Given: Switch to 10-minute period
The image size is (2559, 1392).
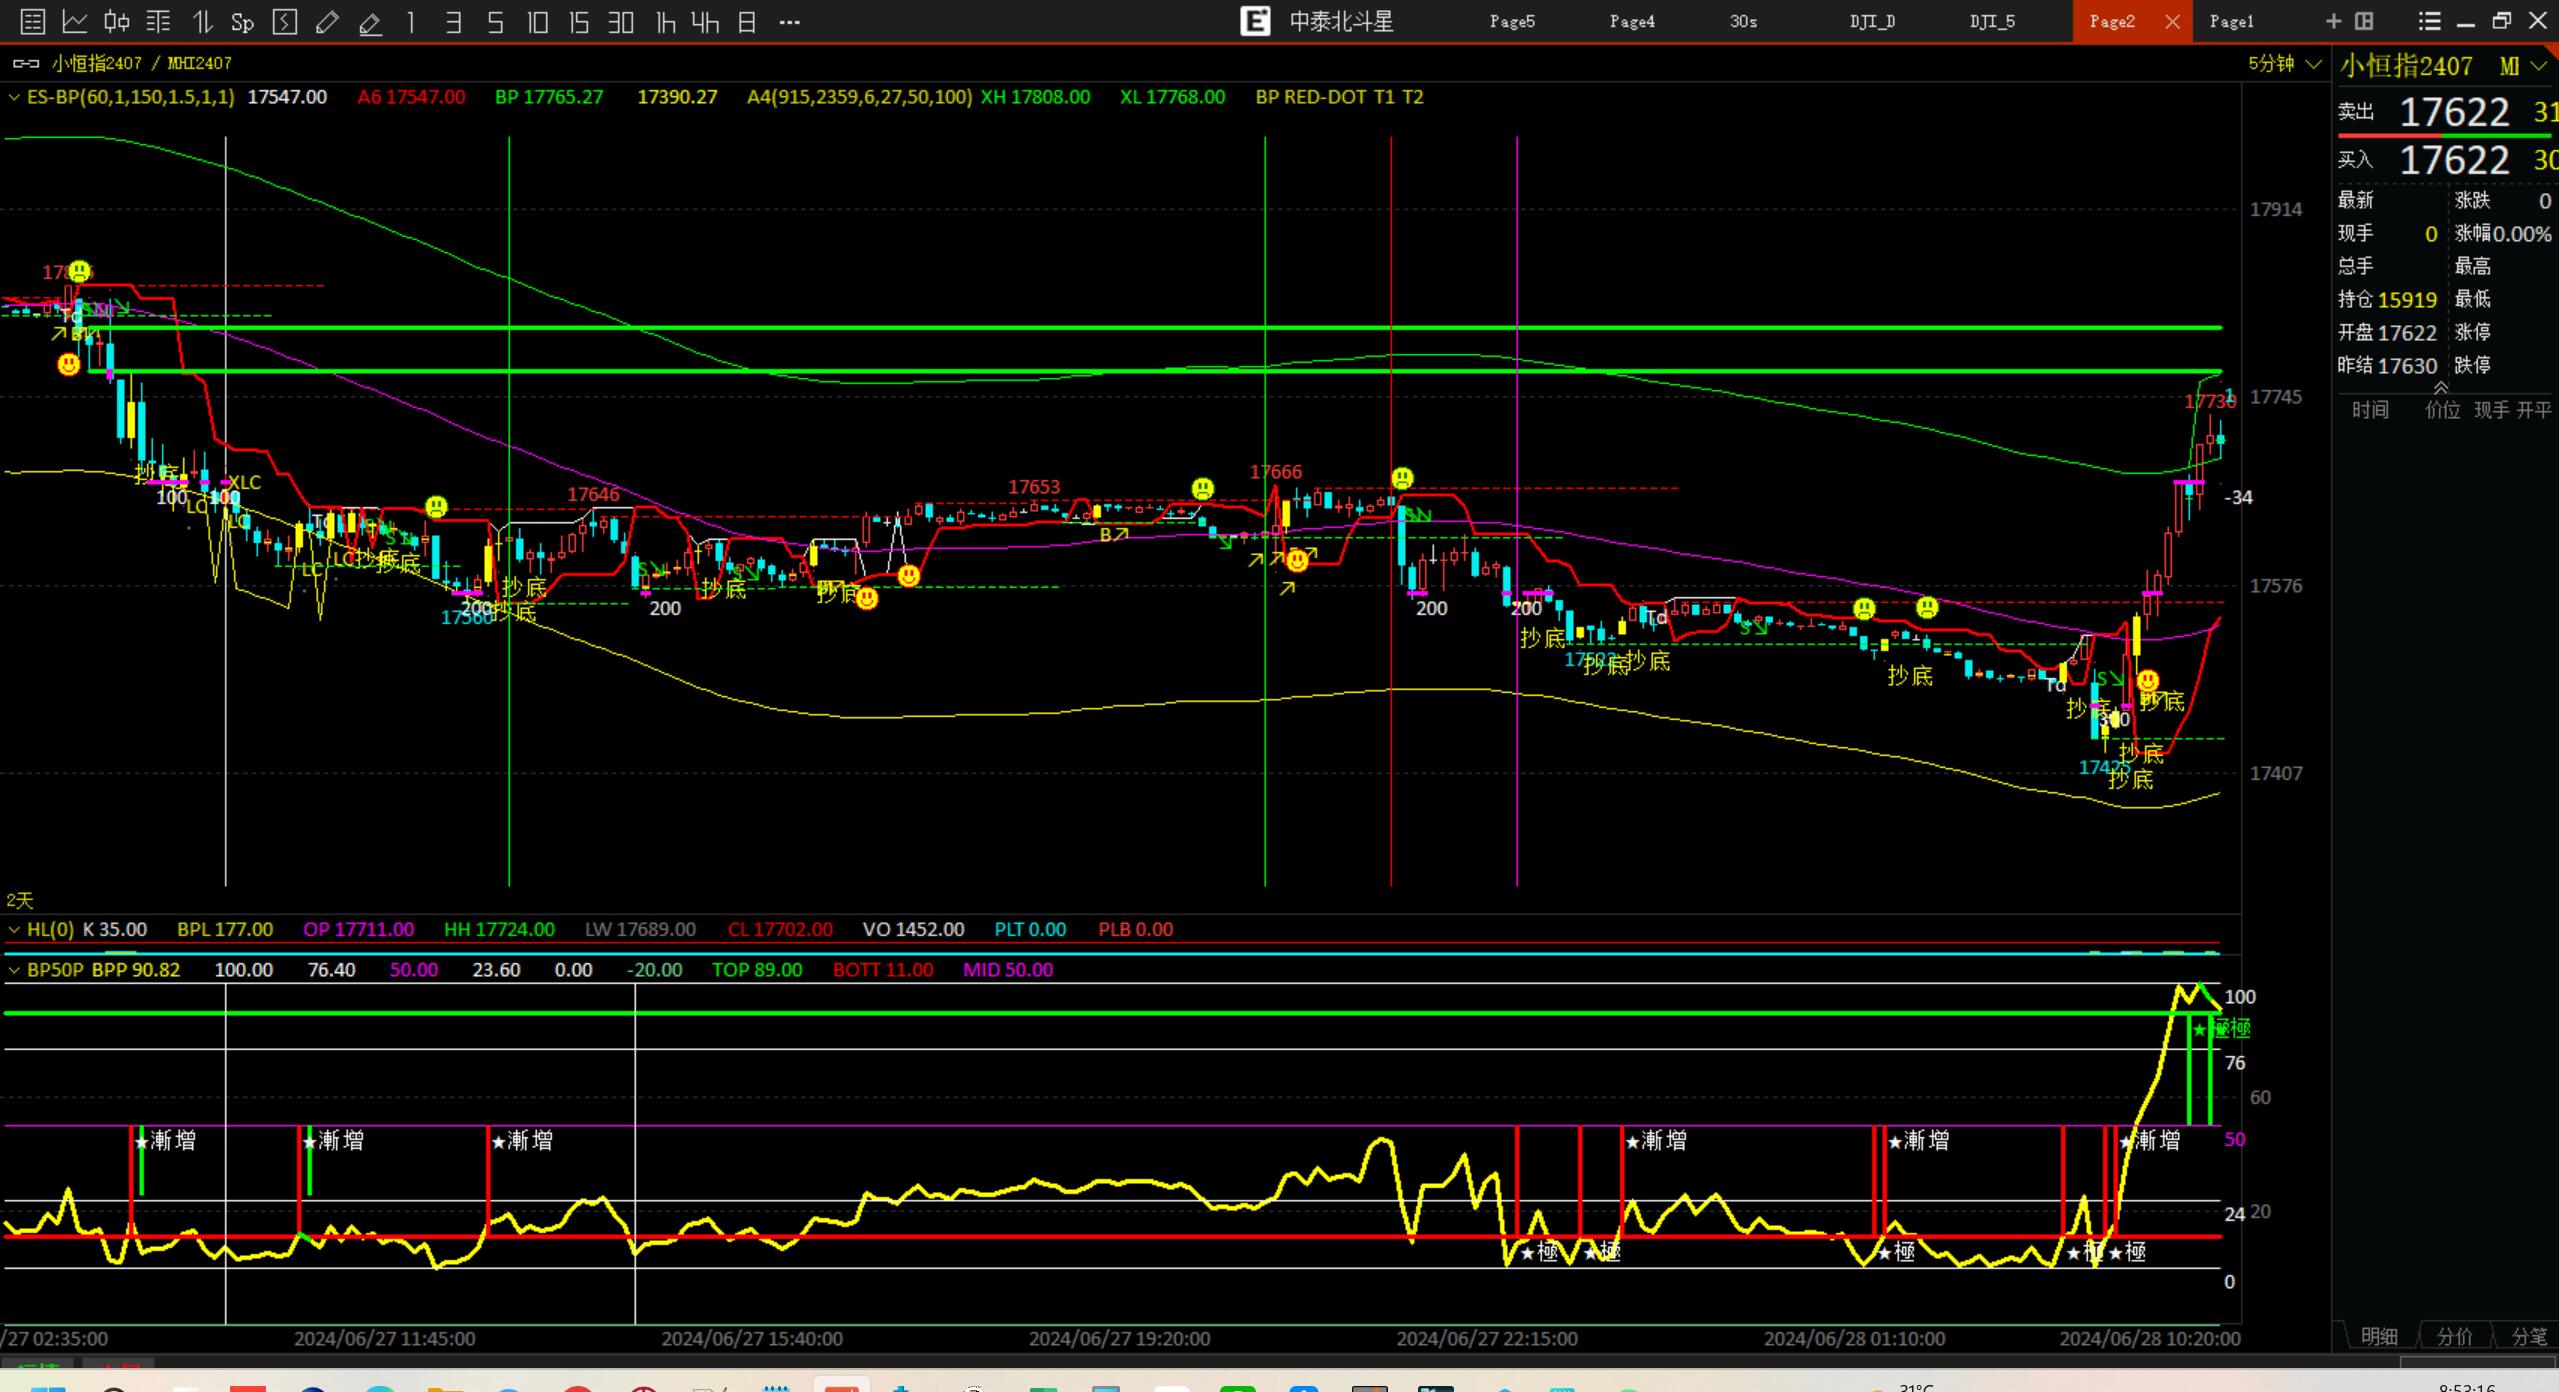Looking at the screenshot, I should point(537,21).
